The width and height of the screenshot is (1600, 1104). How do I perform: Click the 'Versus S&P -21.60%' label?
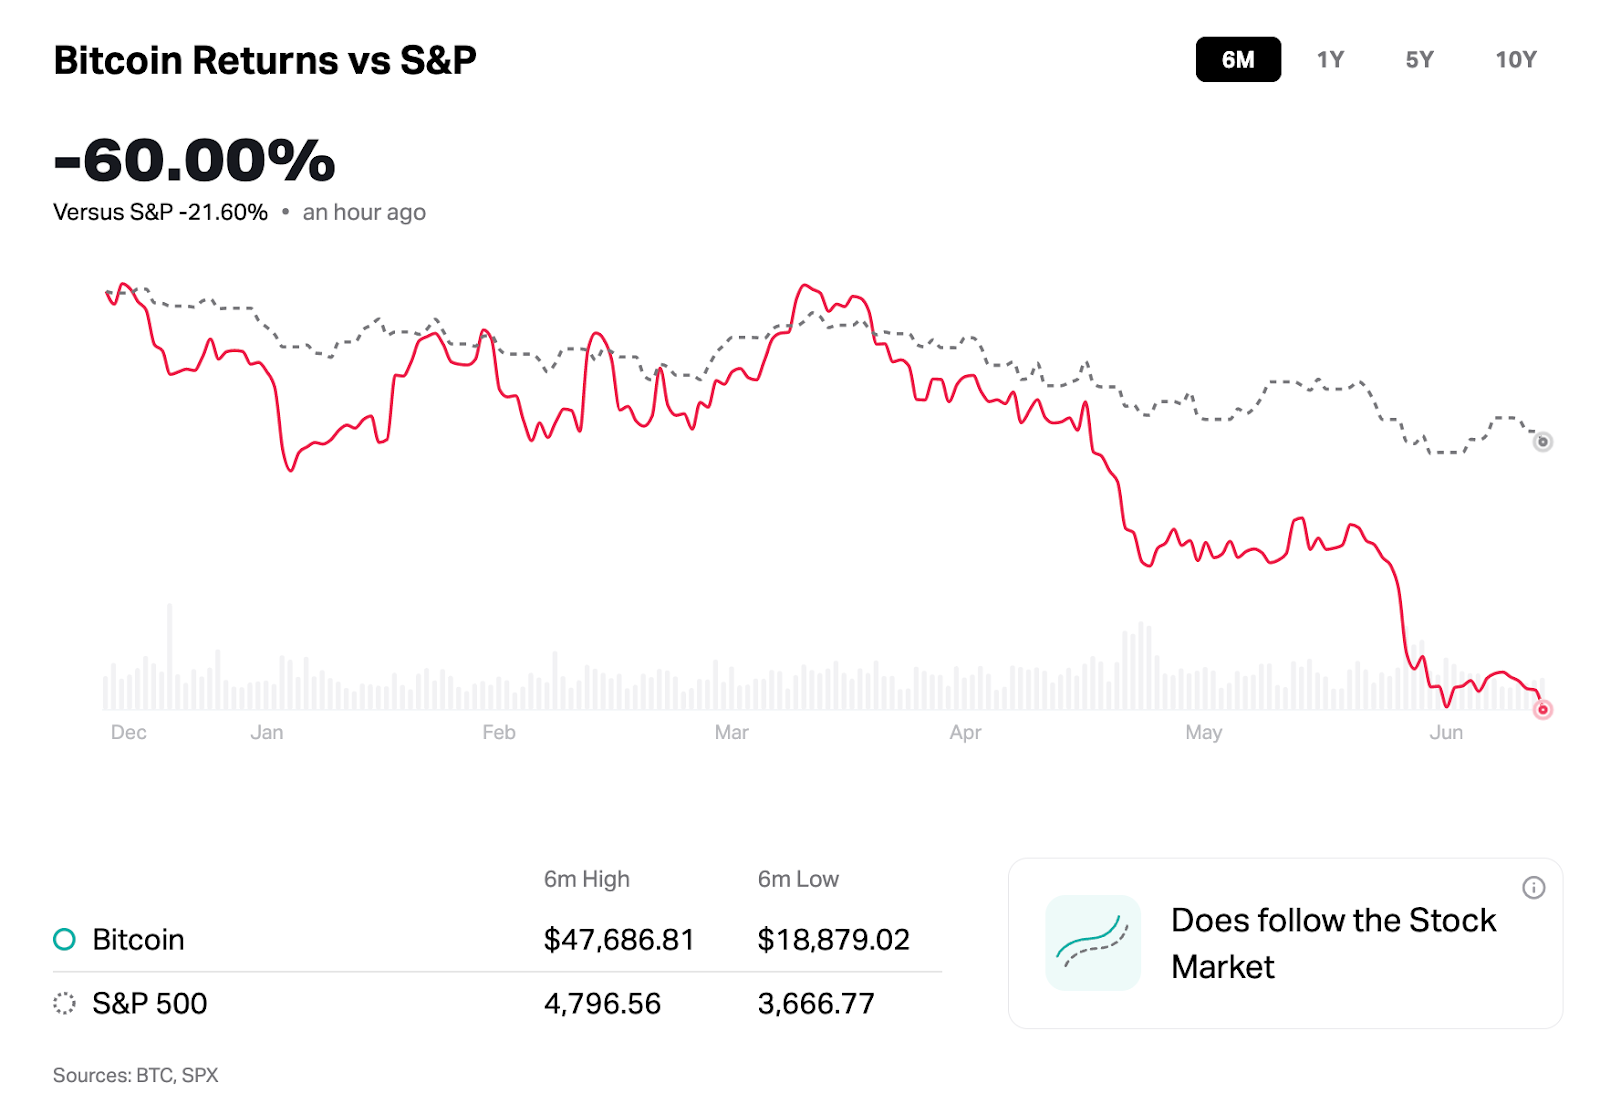[x=160, y=212]
